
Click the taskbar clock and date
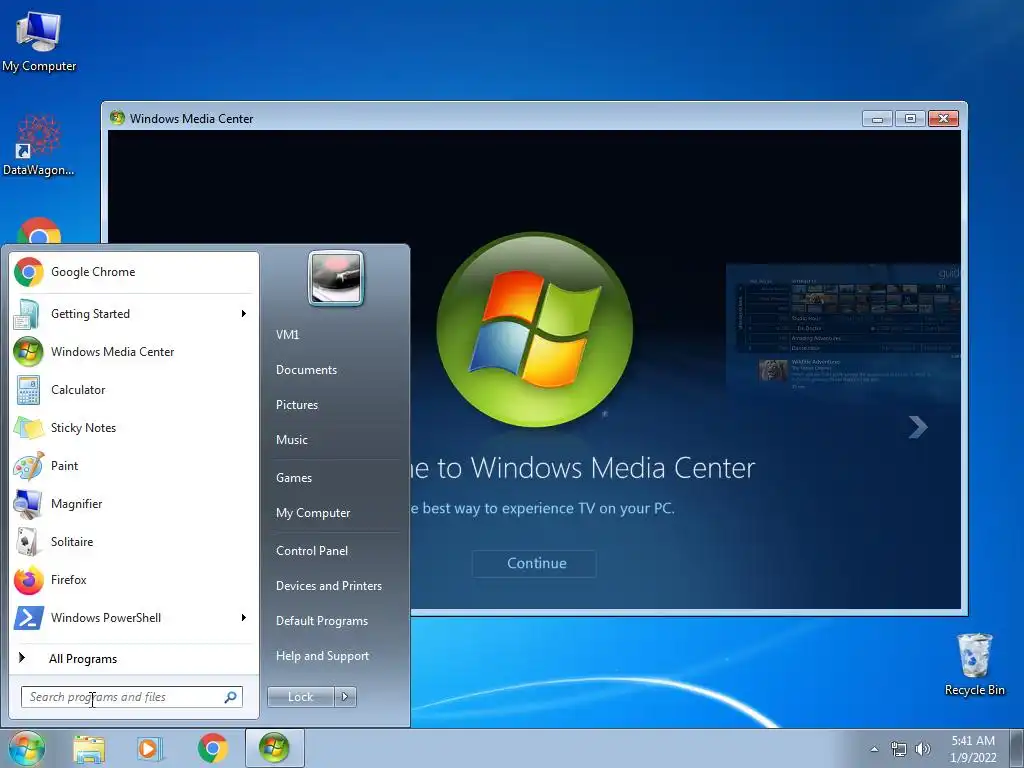(973, 749)
